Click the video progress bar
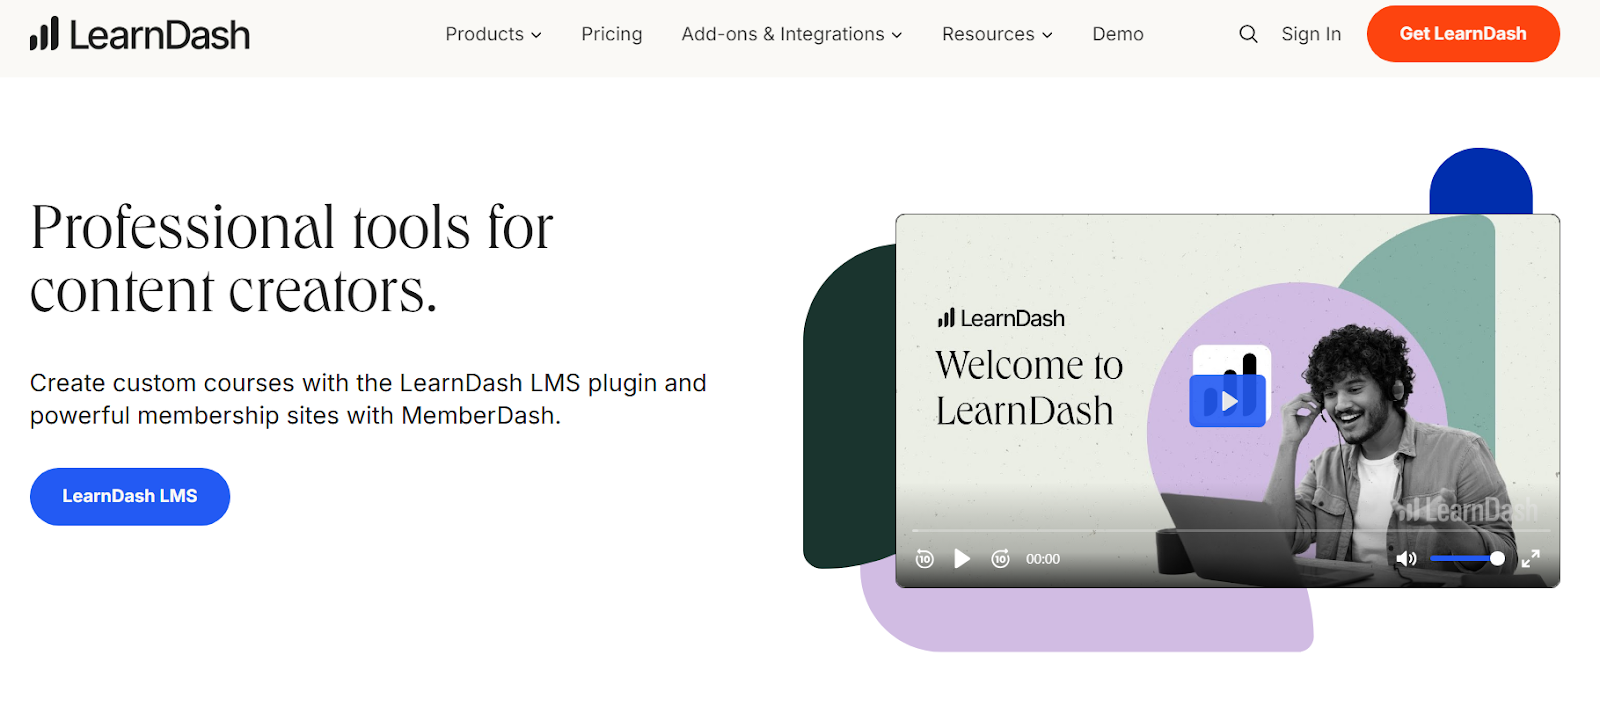 [1230, 530]
